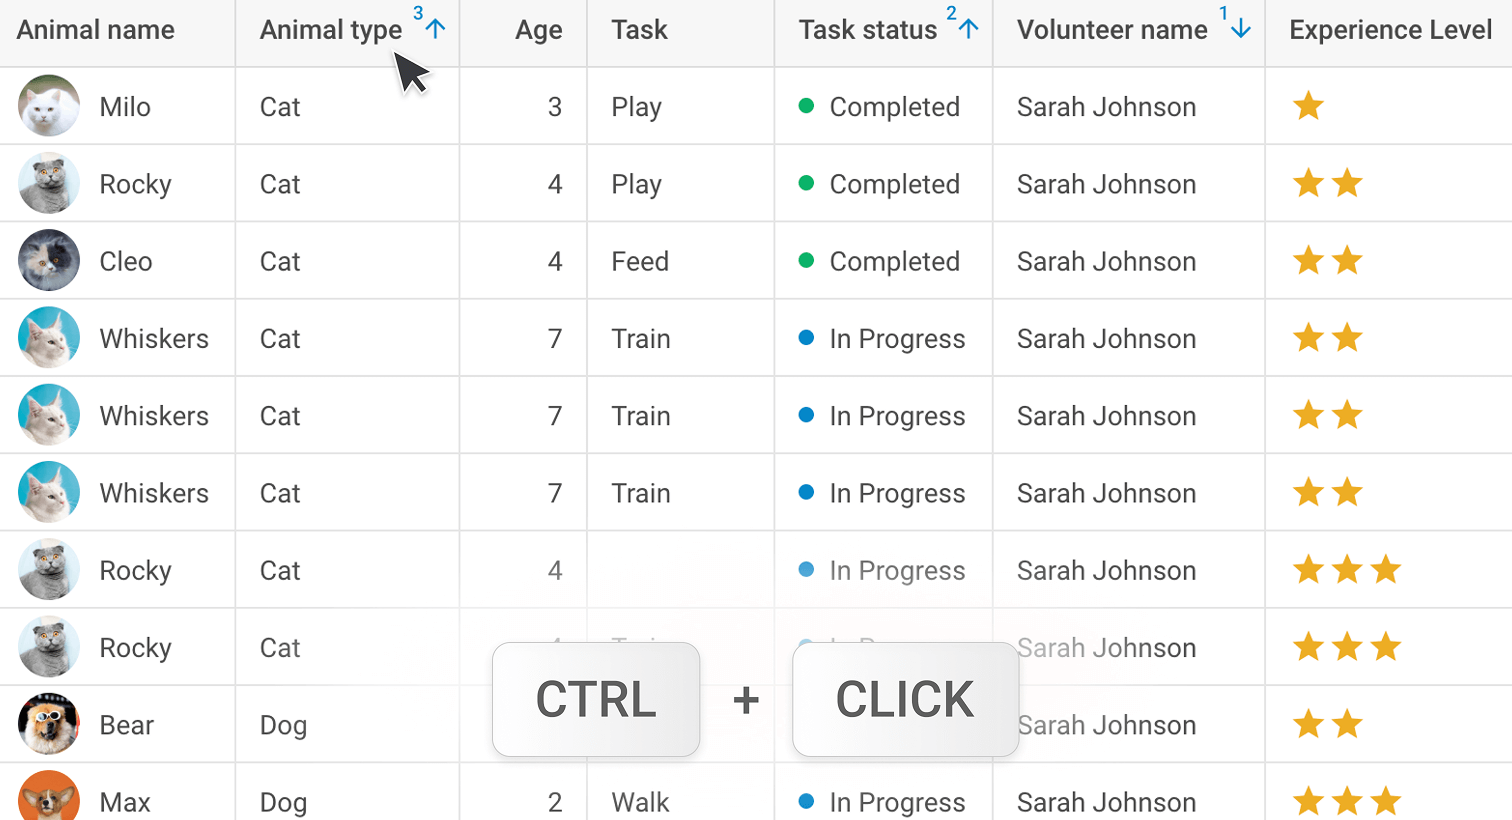Select the Bear row's Dog type cell
Viewport: 1512px width, 820px height.
pyautogui.click(x=347, y=725)
